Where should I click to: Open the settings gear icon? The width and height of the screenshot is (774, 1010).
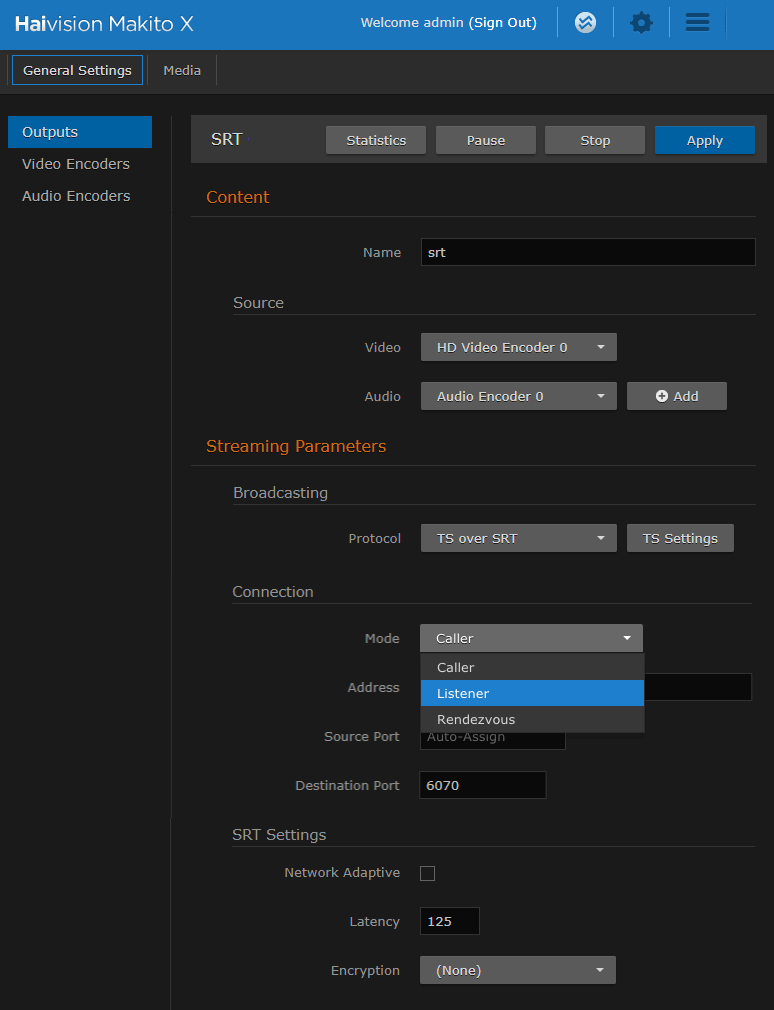click(641, 23)
